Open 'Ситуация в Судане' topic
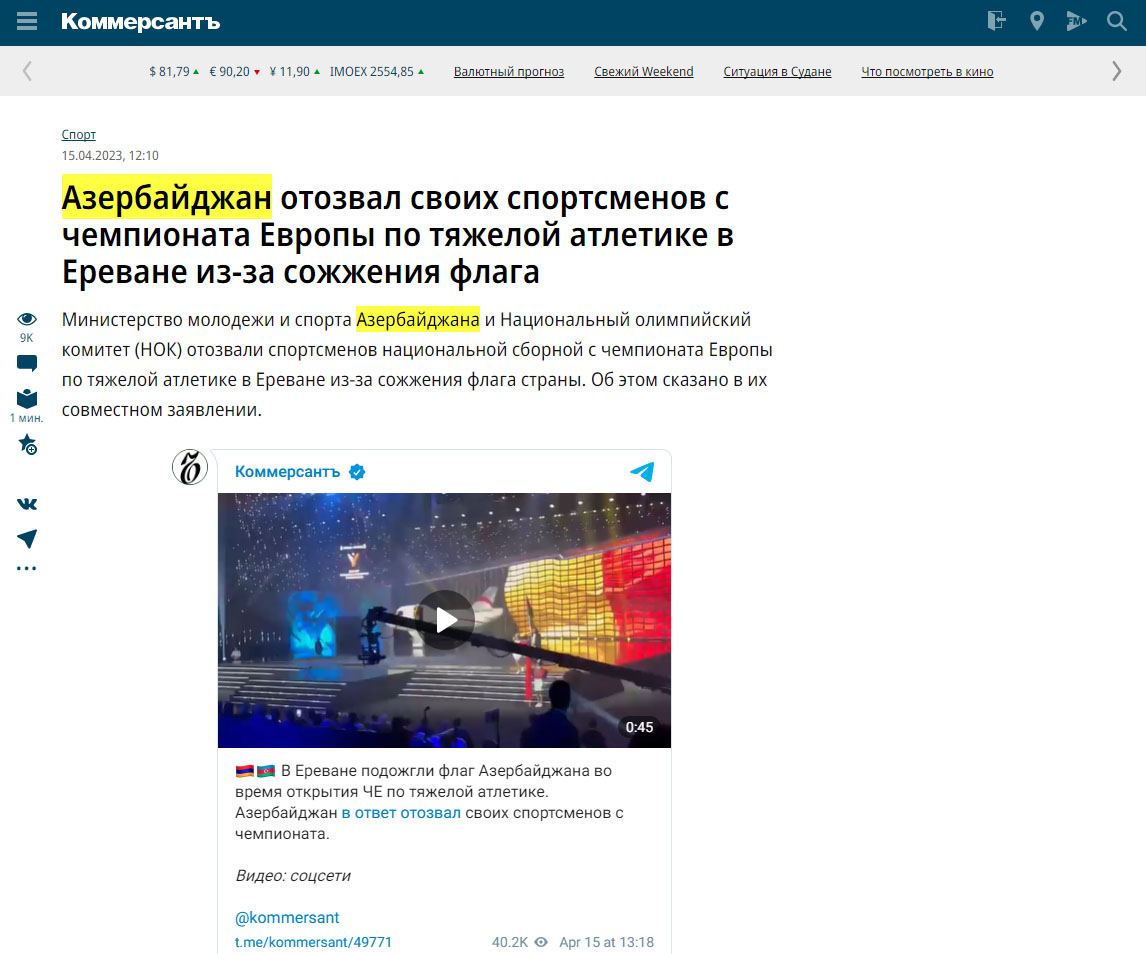The image size is (1146, 954). pyautogui.click(x=777, y=72)
